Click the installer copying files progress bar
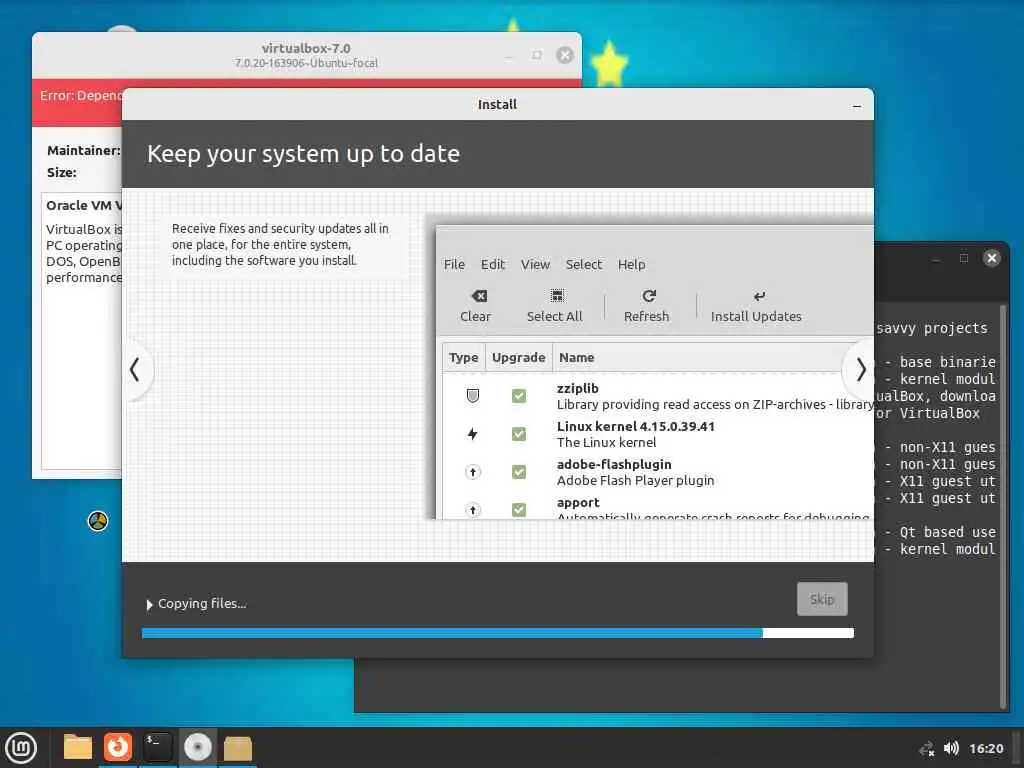 tap(498, 633)
